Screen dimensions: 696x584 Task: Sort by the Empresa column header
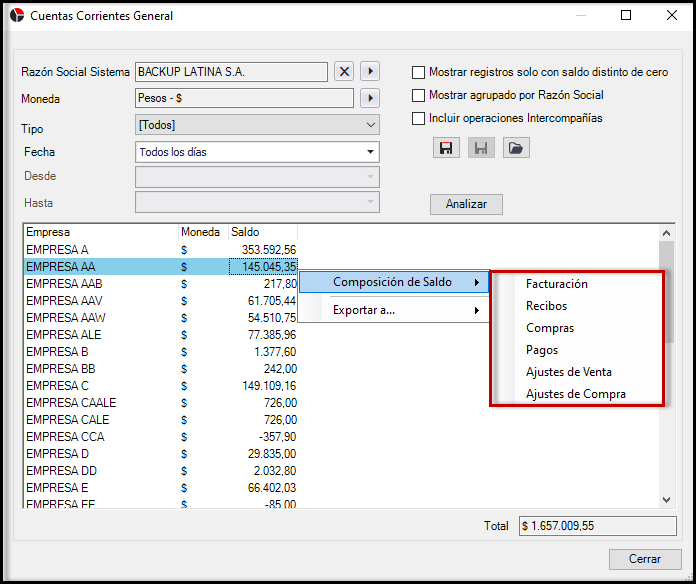tap(101, 232)
